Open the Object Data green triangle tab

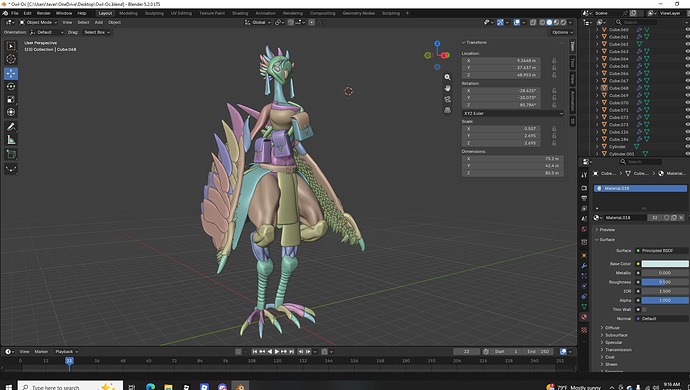(584, 306)
